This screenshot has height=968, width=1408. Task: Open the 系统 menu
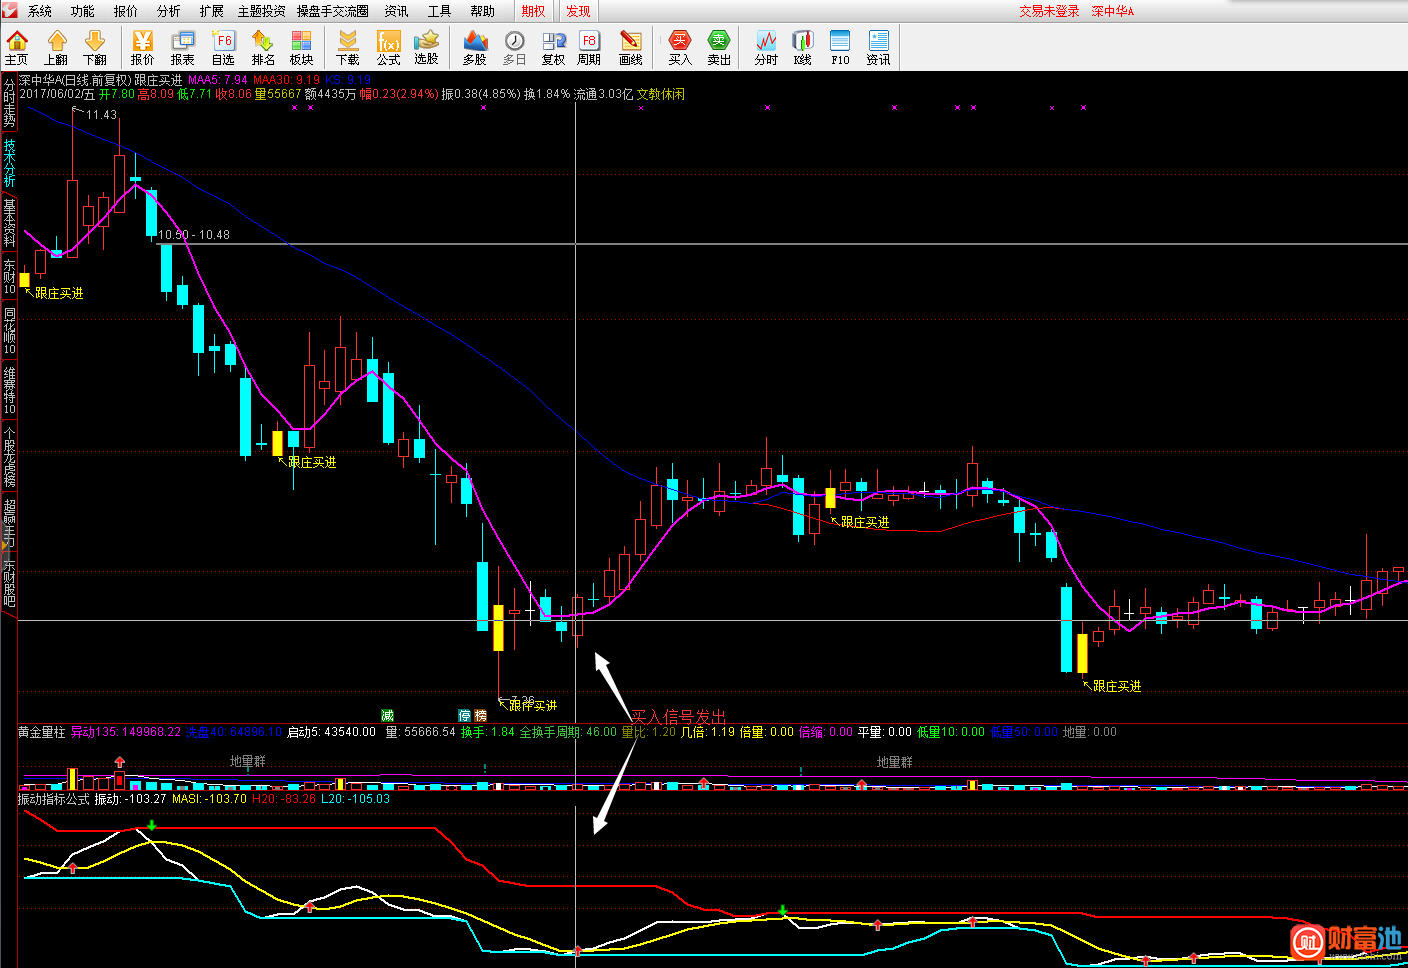pyautogui.click(x=40, y=11)
